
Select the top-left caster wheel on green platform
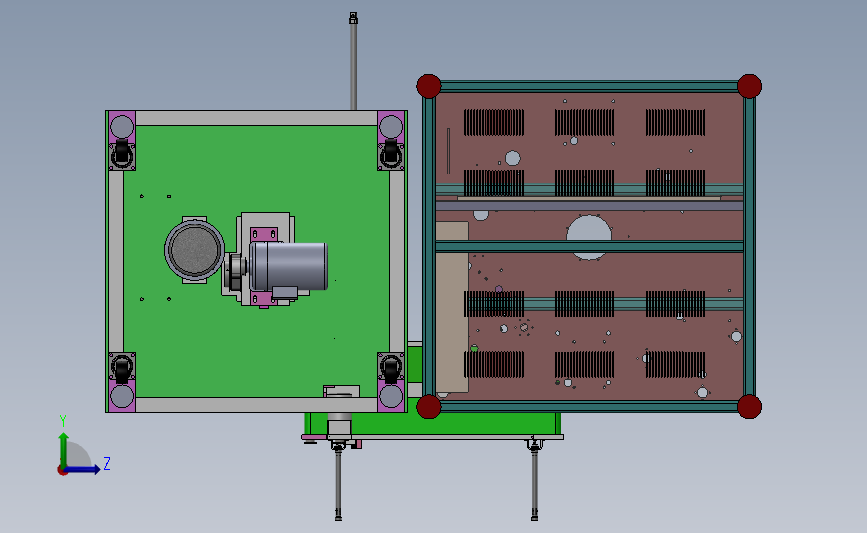(122, 154)
